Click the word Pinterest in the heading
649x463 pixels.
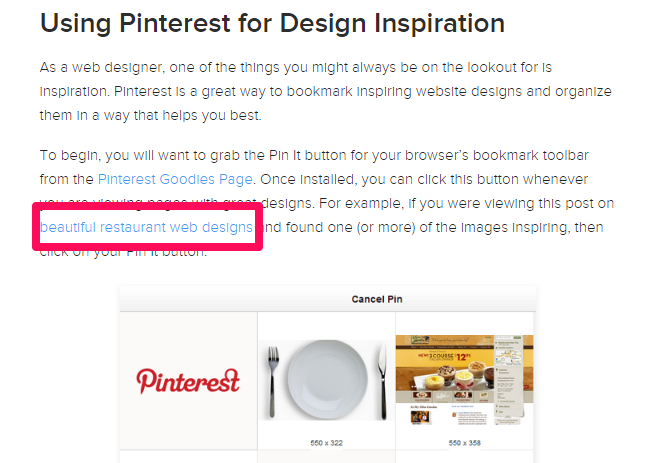click(175, 23)
